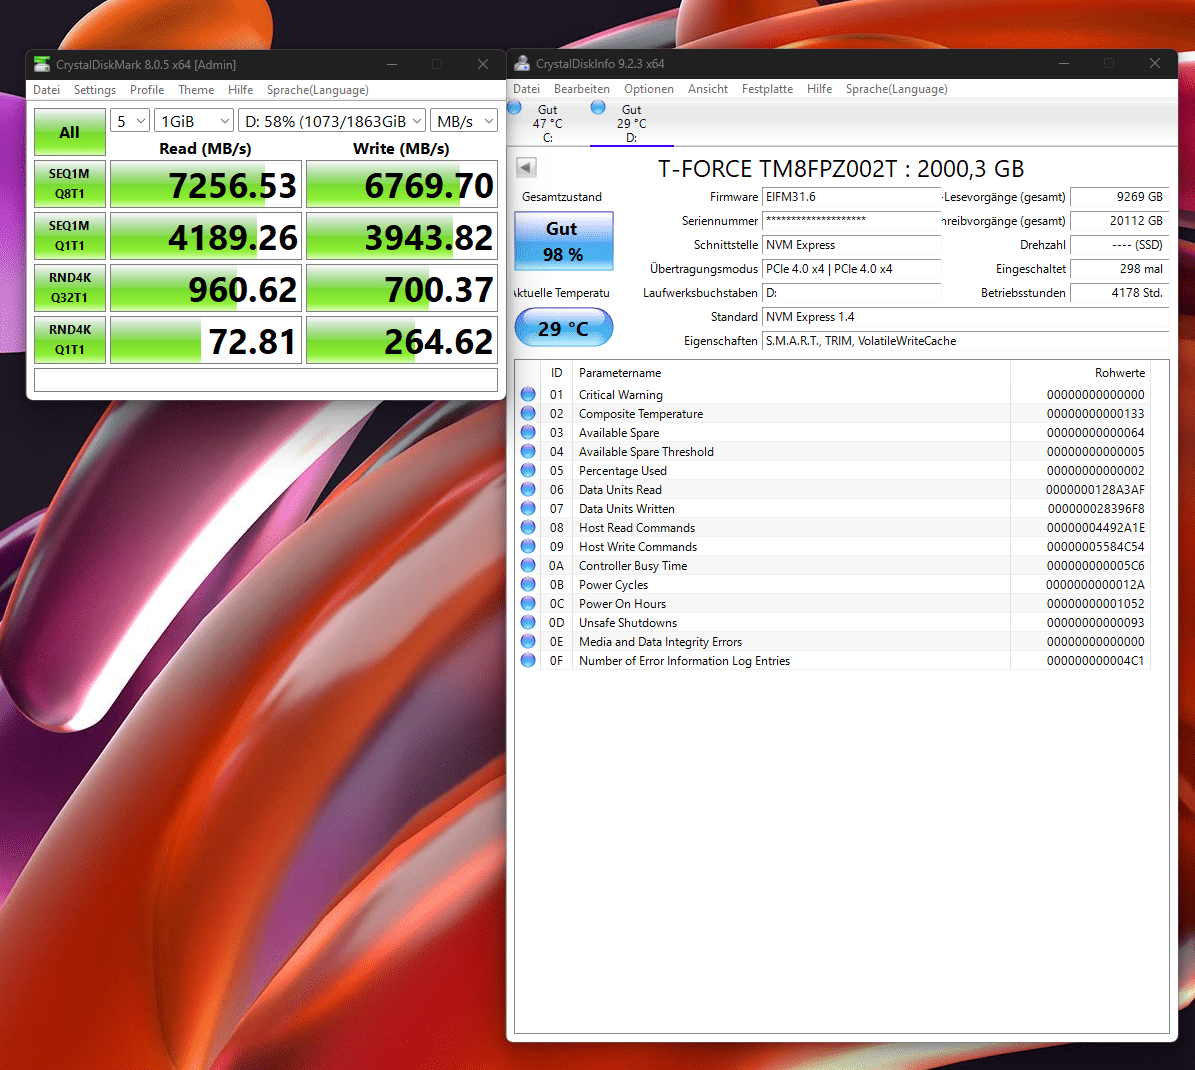
Task: Open Bearbeiten menu in CrystalDiskInfo
Action: click(581, 89)
